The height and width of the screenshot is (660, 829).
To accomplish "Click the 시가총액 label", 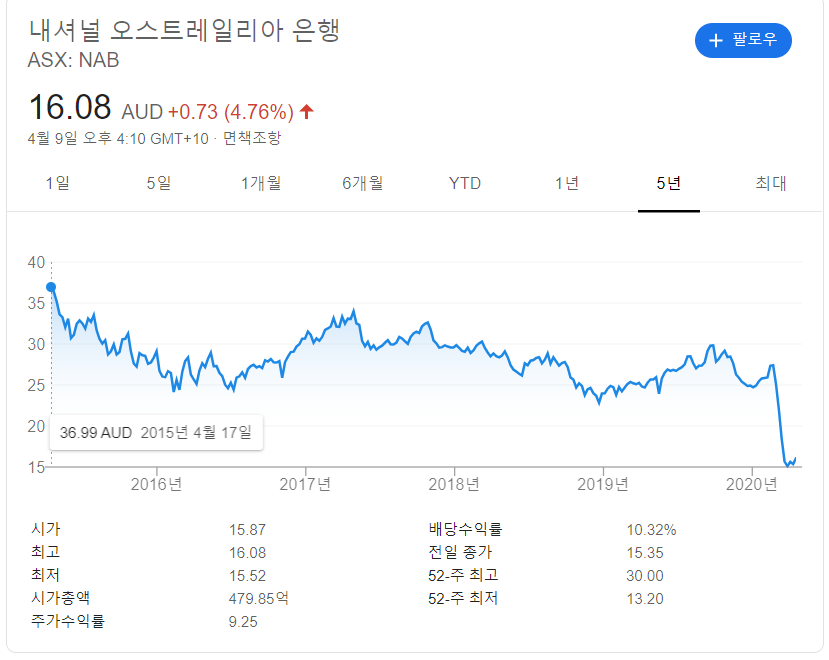I will 60,598.
